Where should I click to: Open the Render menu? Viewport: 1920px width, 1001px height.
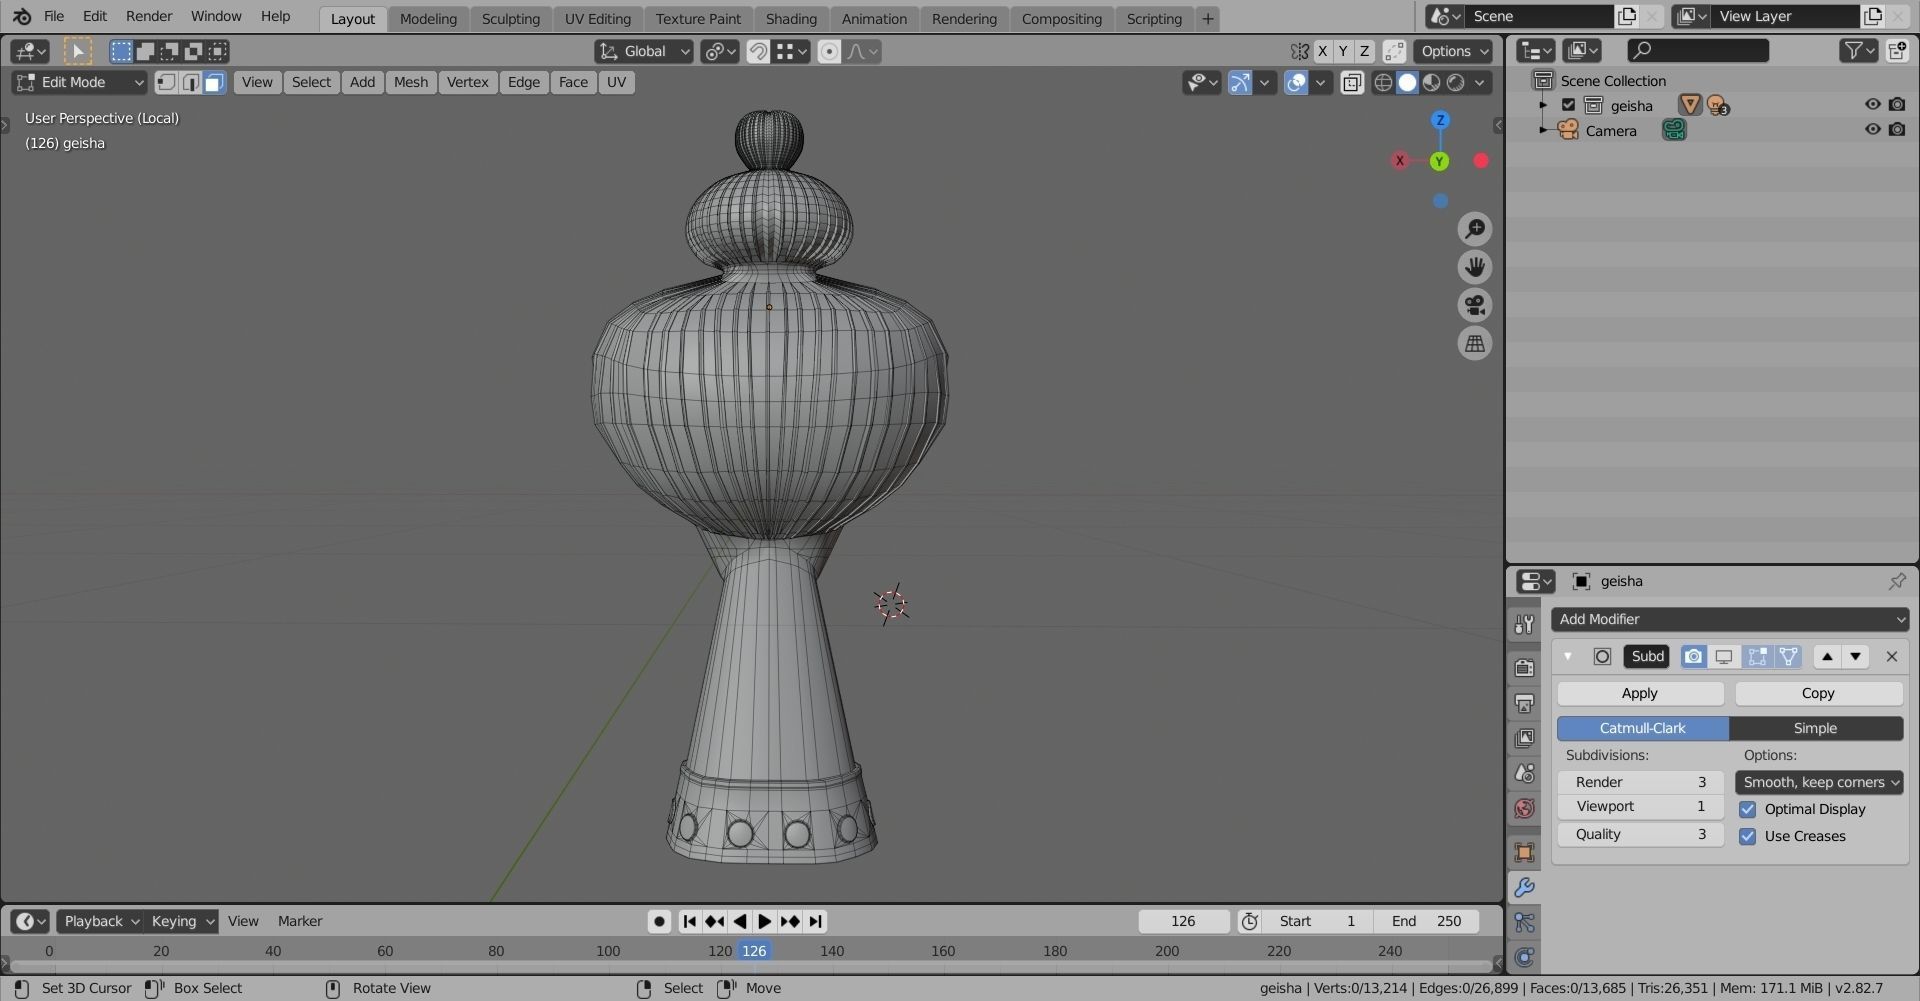(149, 17)
